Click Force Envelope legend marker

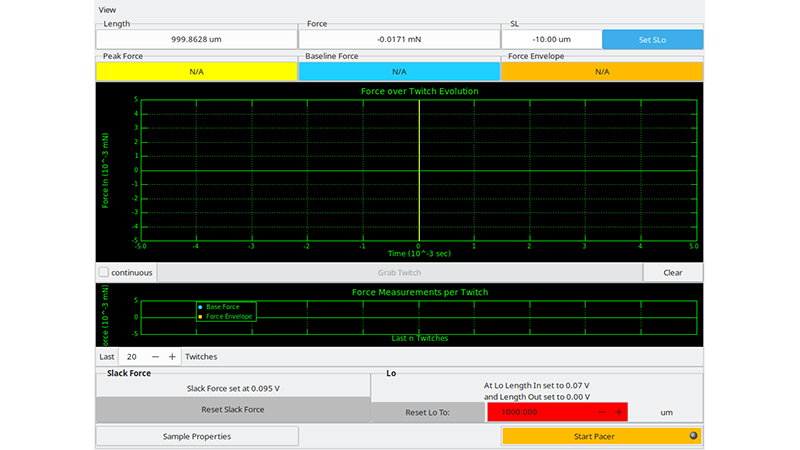click(200, 317)
